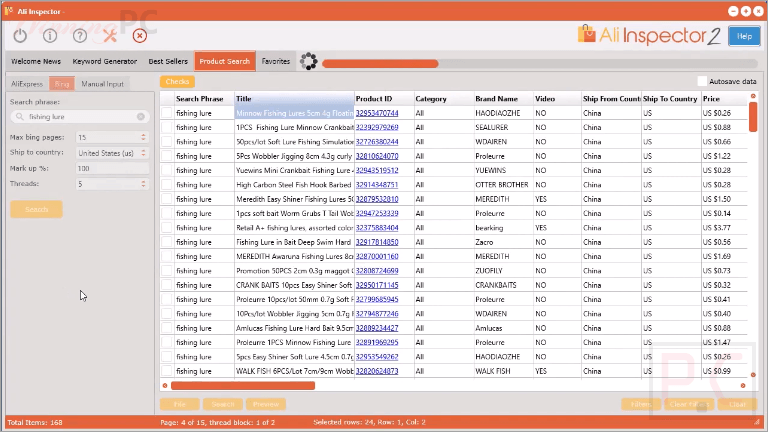The height and width of the screenshot is (432, 768).
Task: Select the Product Search tab
Action: click(225, 61)
